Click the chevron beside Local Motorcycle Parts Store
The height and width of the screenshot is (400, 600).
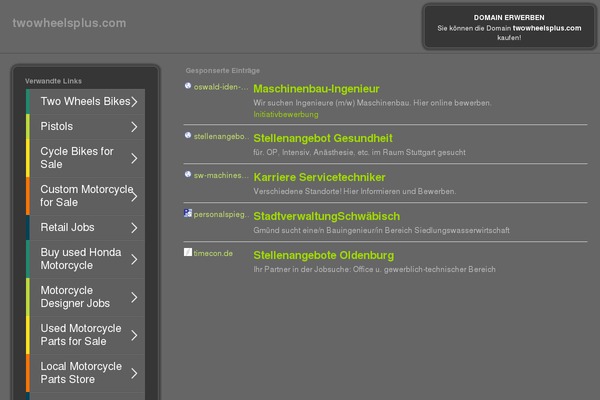click(x=134, y=373)
